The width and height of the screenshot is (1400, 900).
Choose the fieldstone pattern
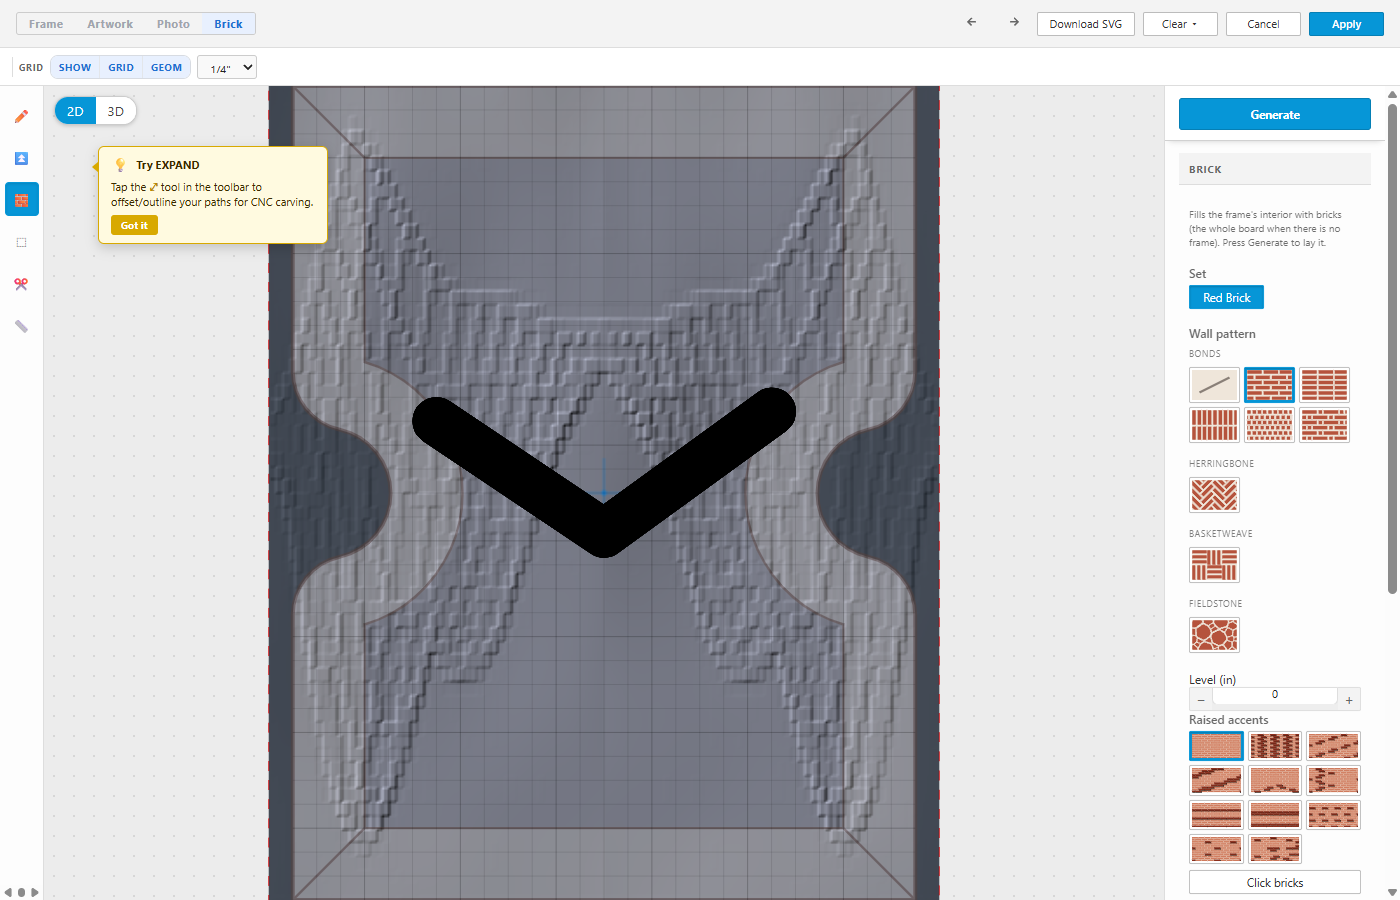(1214, 635)
